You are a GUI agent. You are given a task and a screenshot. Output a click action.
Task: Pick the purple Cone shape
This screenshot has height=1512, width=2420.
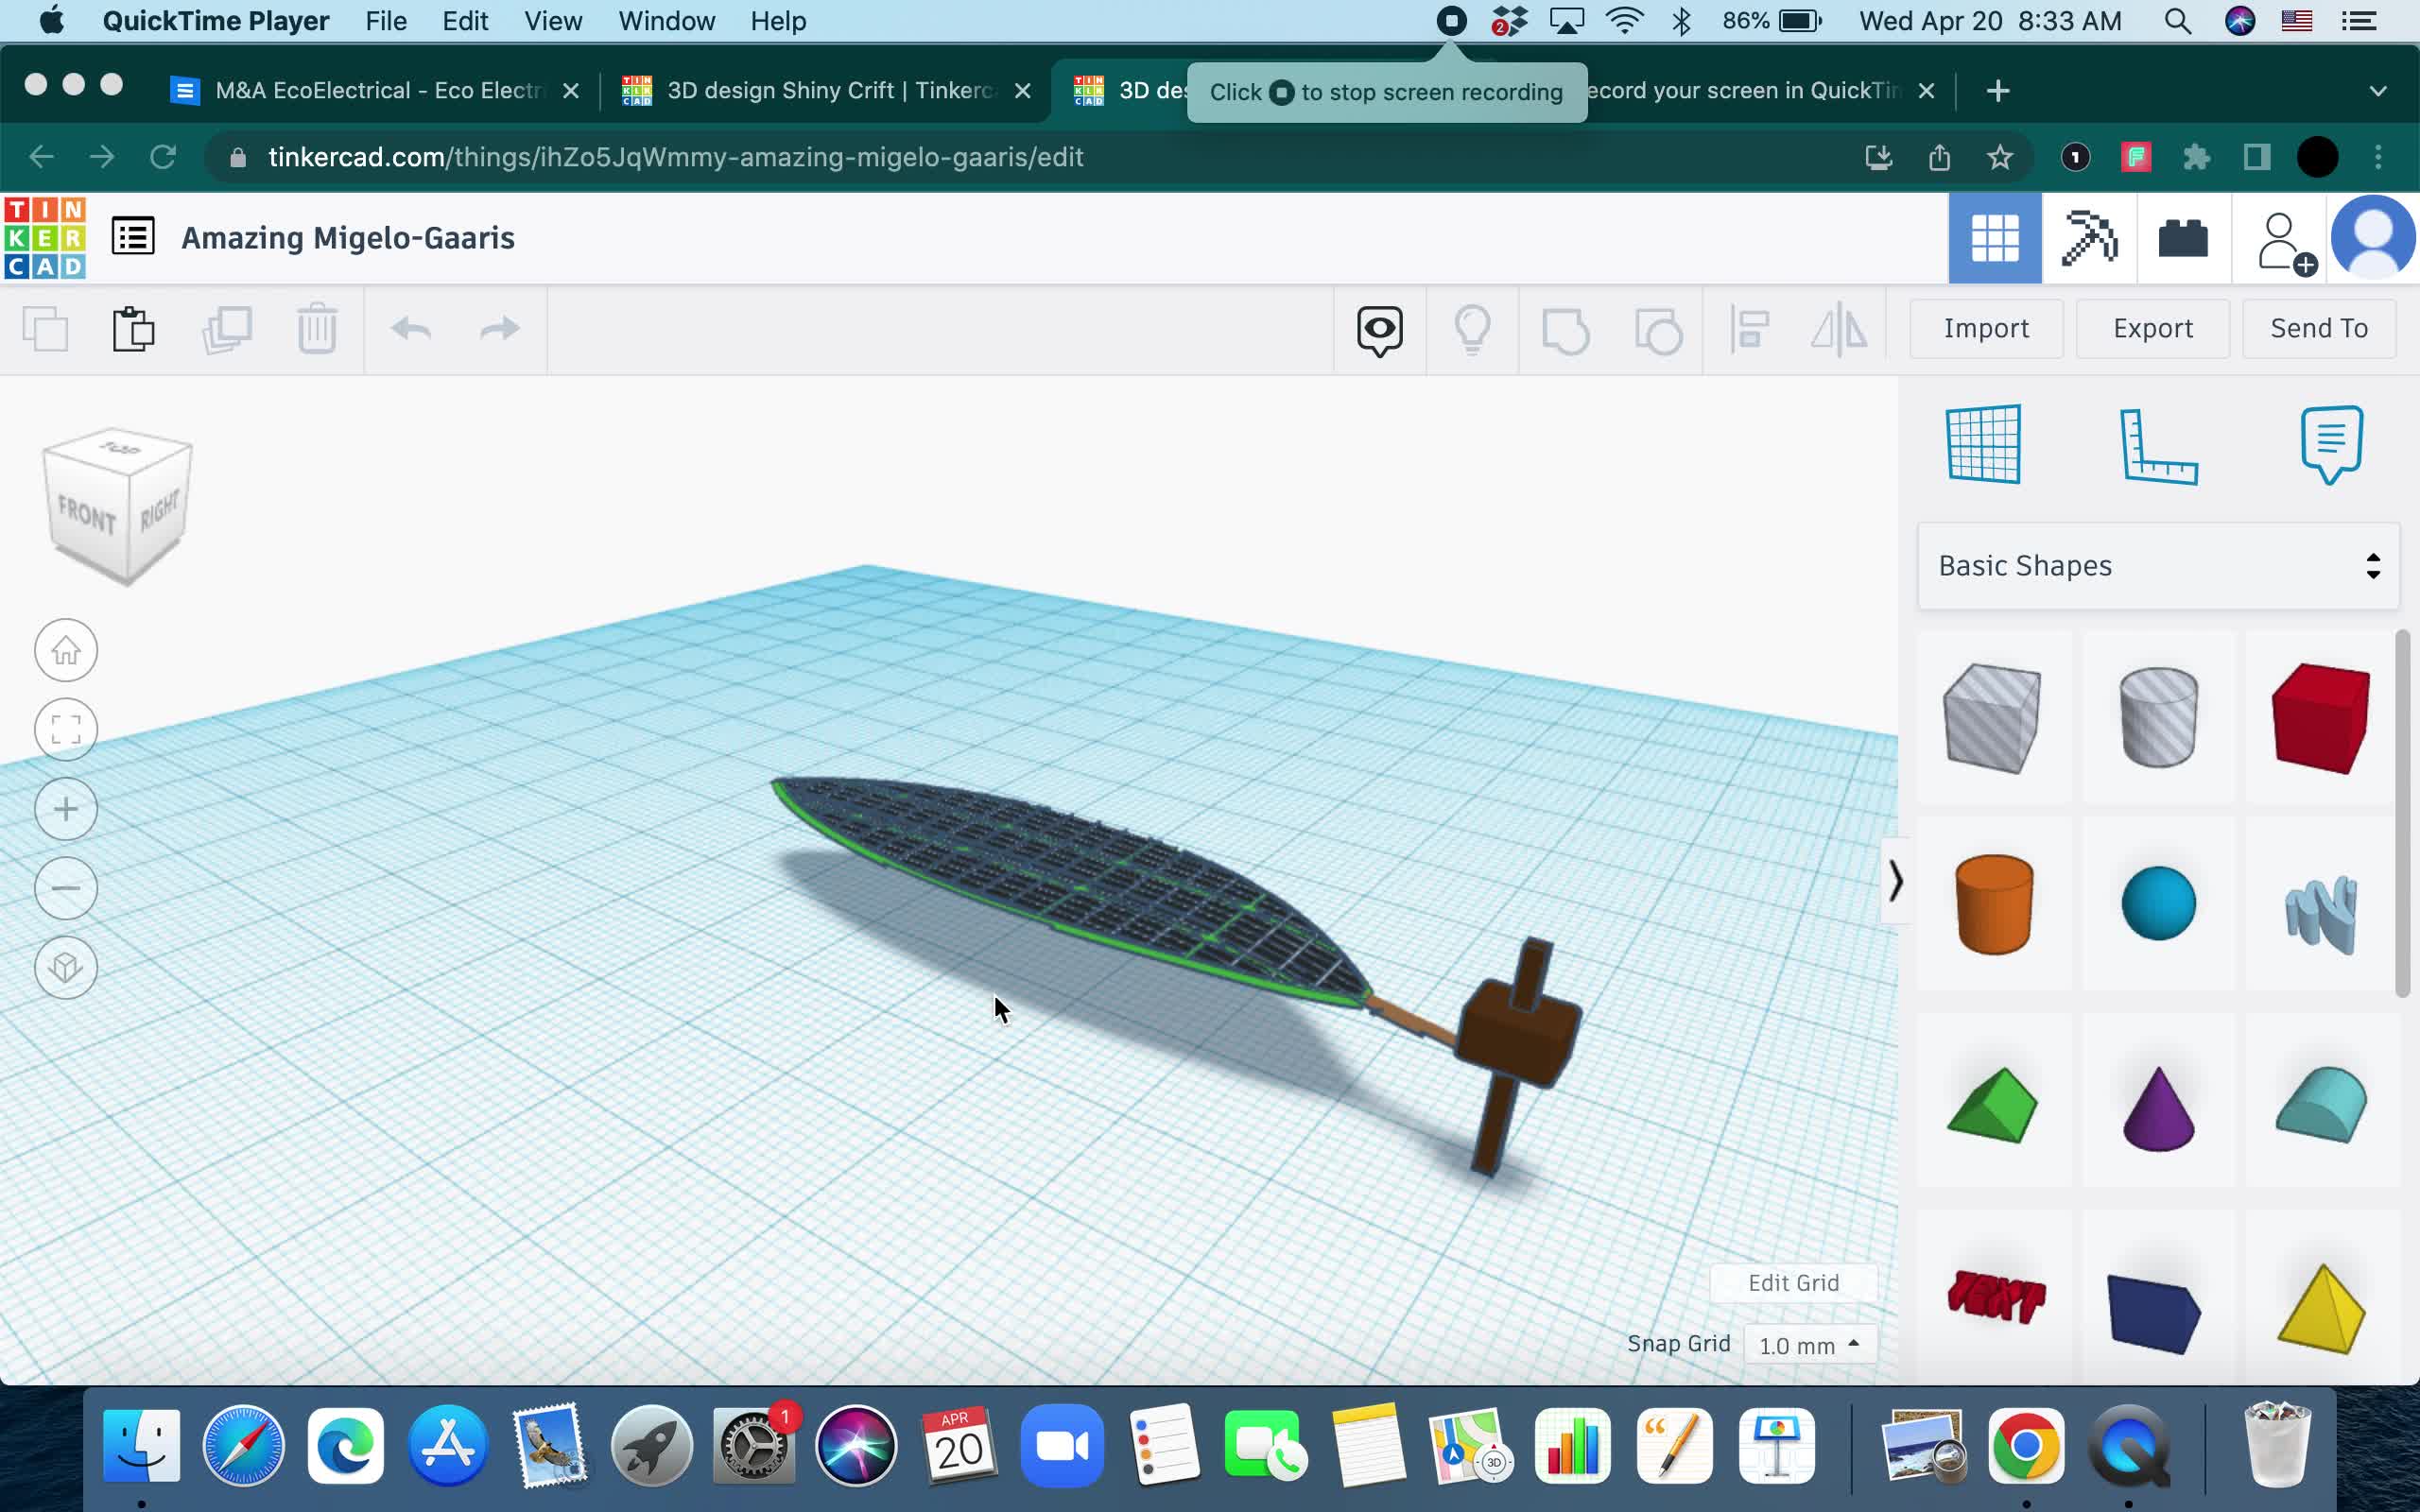[2158, 1108]
